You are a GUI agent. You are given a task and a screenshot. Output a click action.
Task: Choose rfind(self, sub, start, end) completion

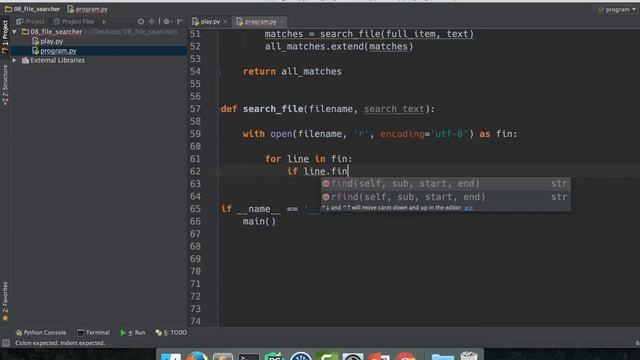tap(445, 197)
